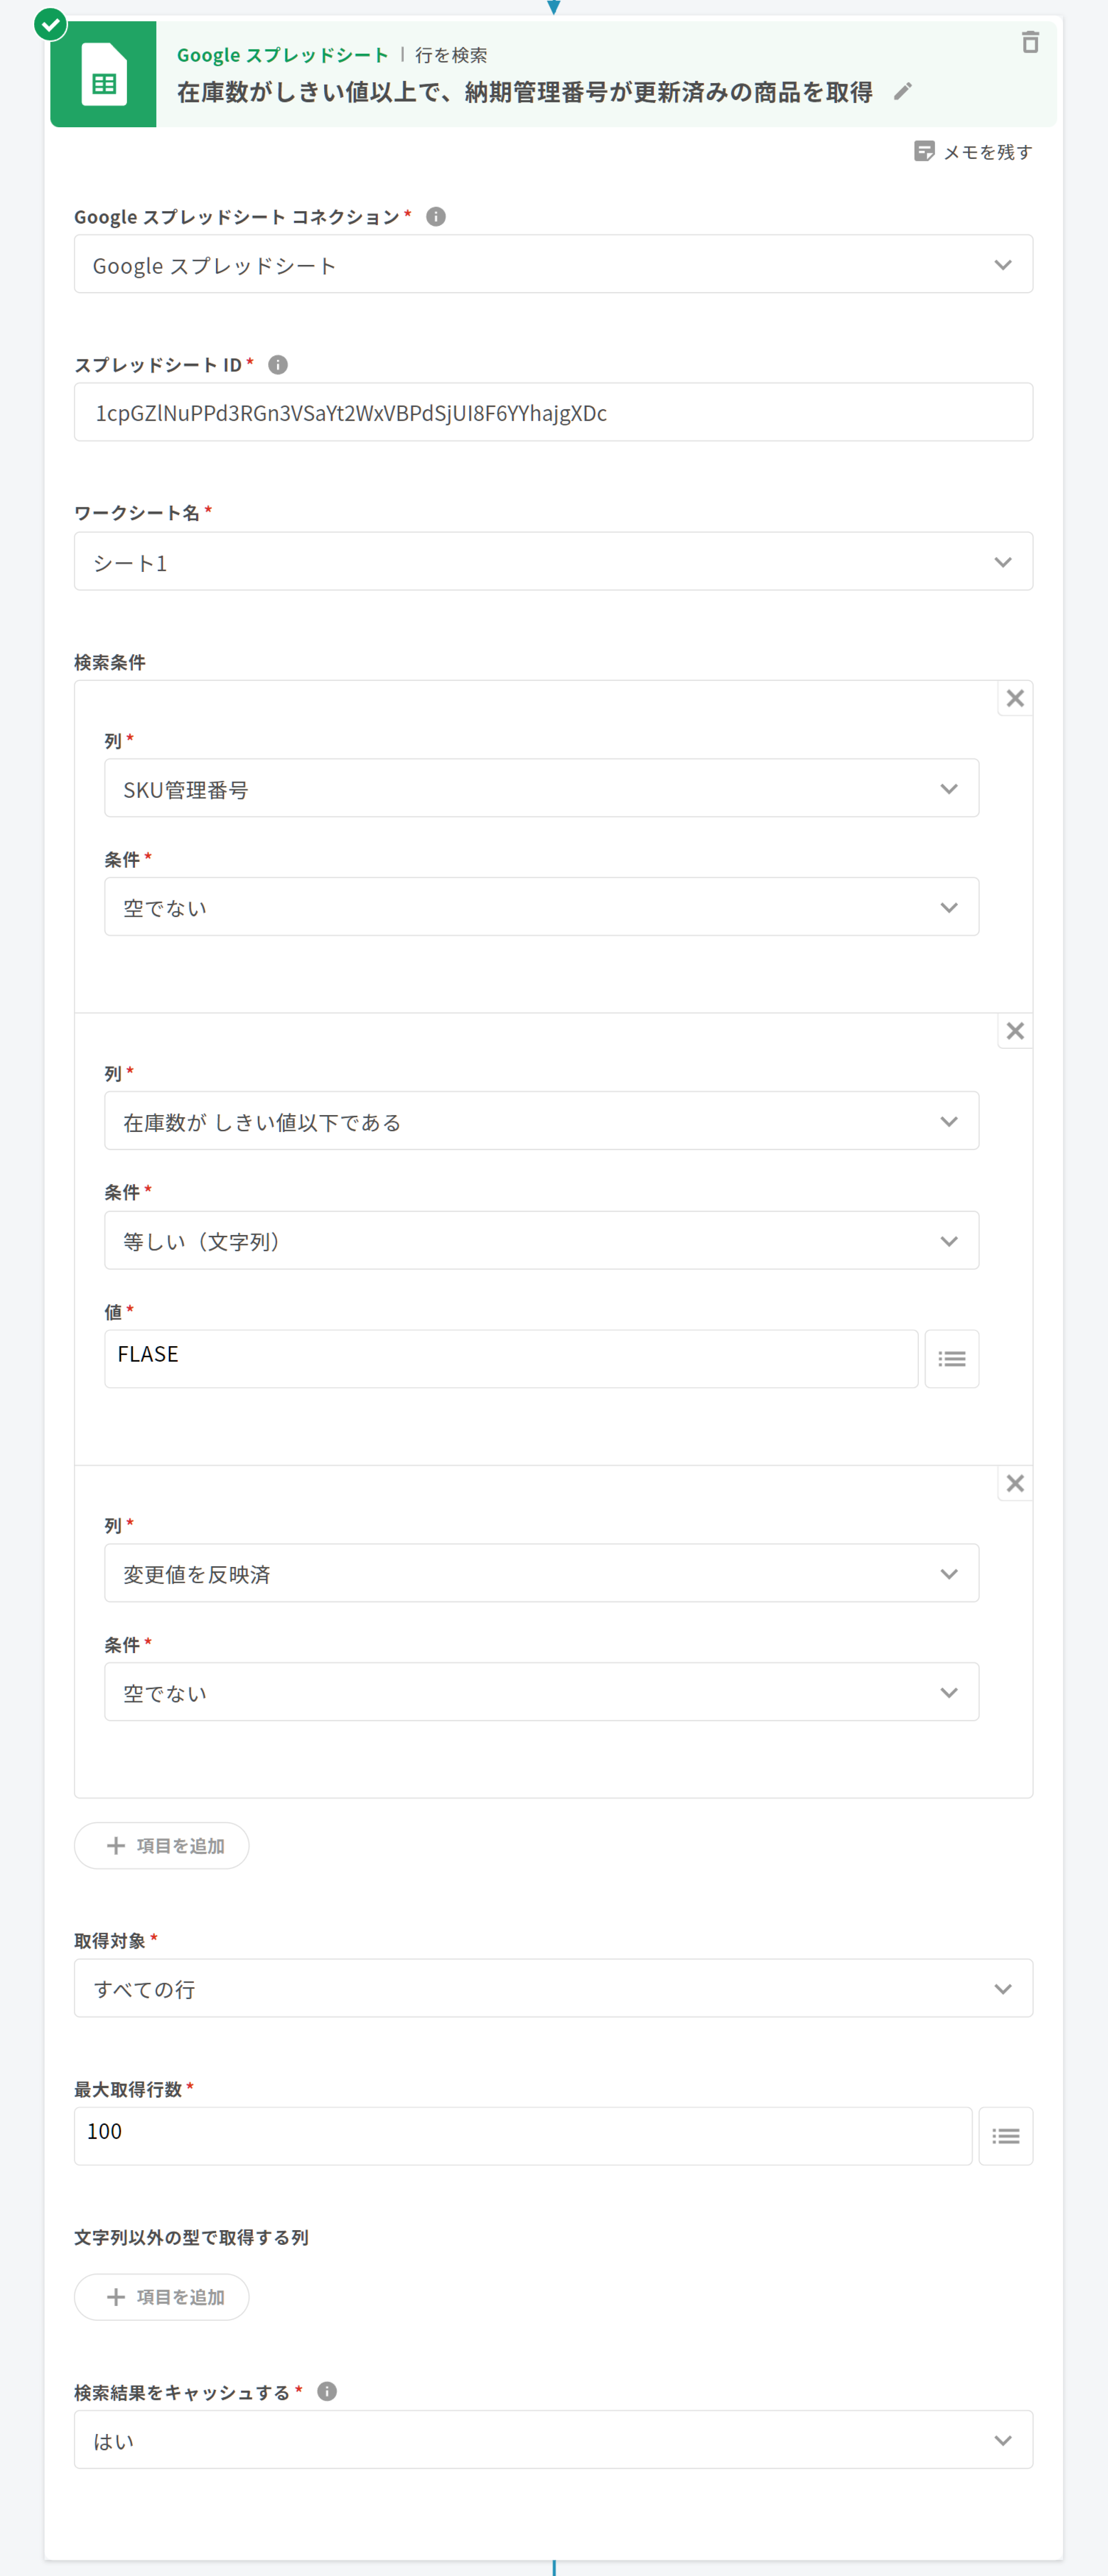Remove the 在庫数がしきい値以下である search condition
Image resolution: width=1108 pixels, height=2576 pixels.
click(1015, 1031)
